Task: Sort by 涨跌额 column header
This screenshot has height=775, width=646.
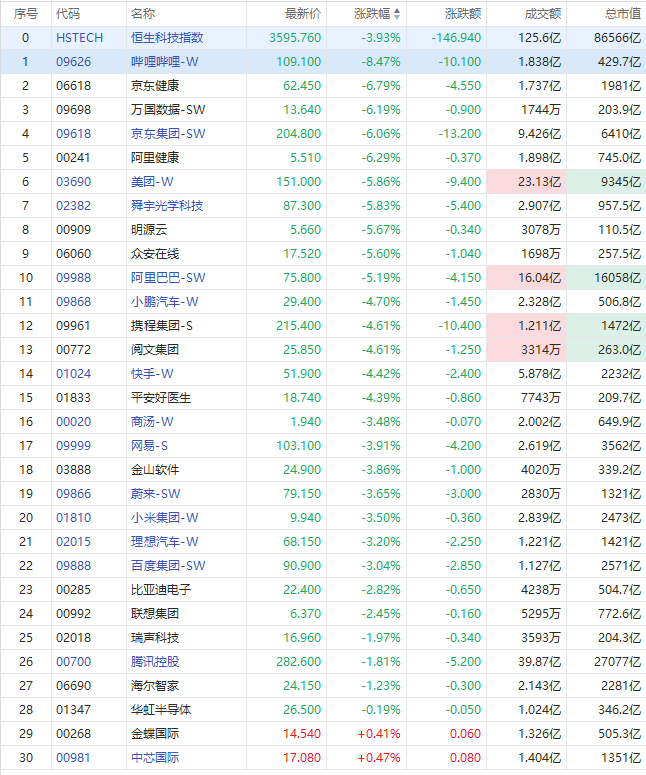Action: 463,14
